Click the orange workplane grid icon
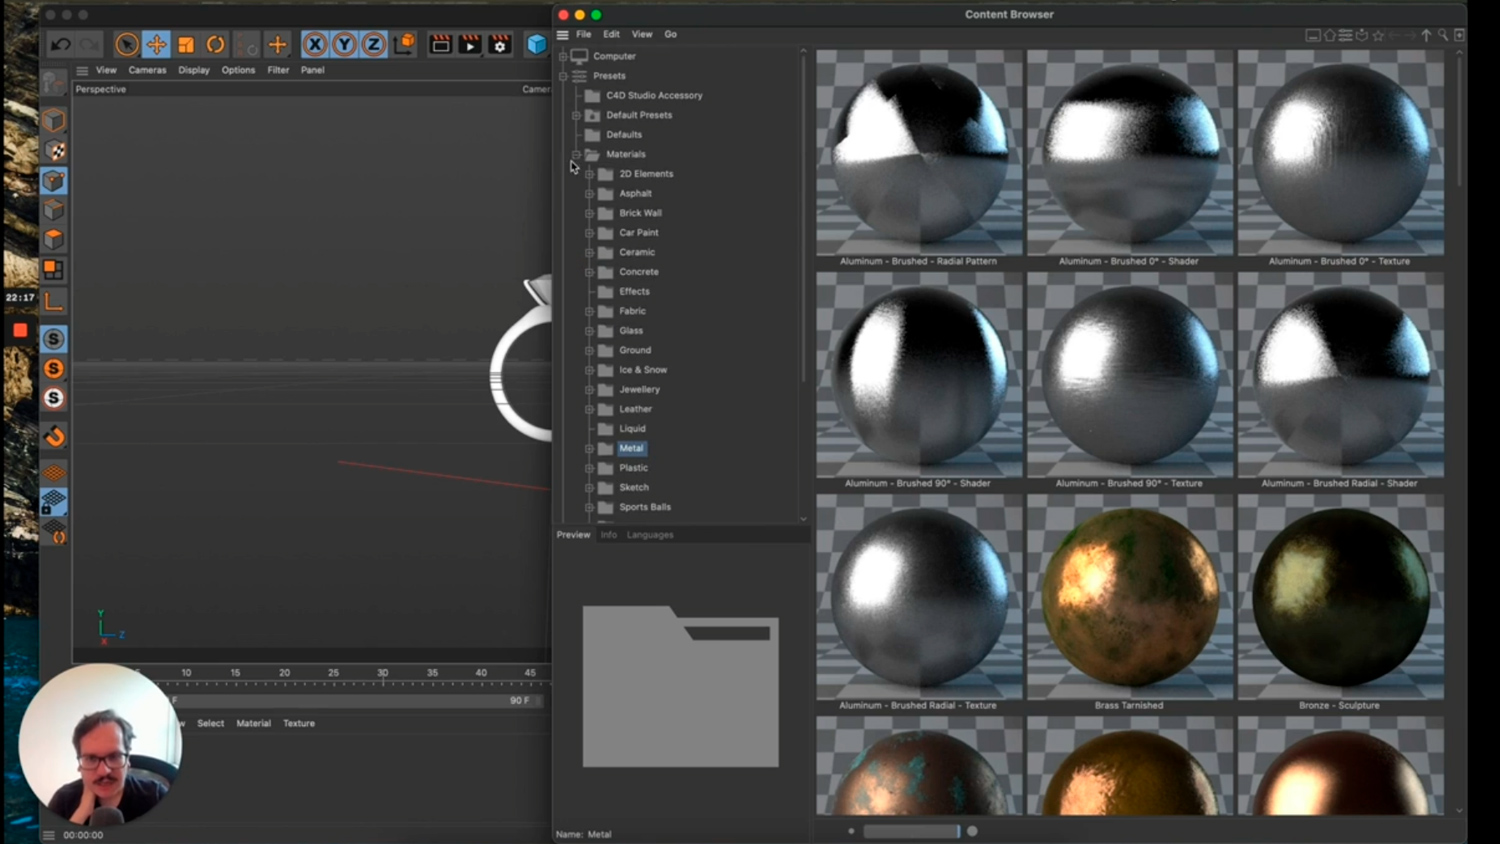 [54, 472]
